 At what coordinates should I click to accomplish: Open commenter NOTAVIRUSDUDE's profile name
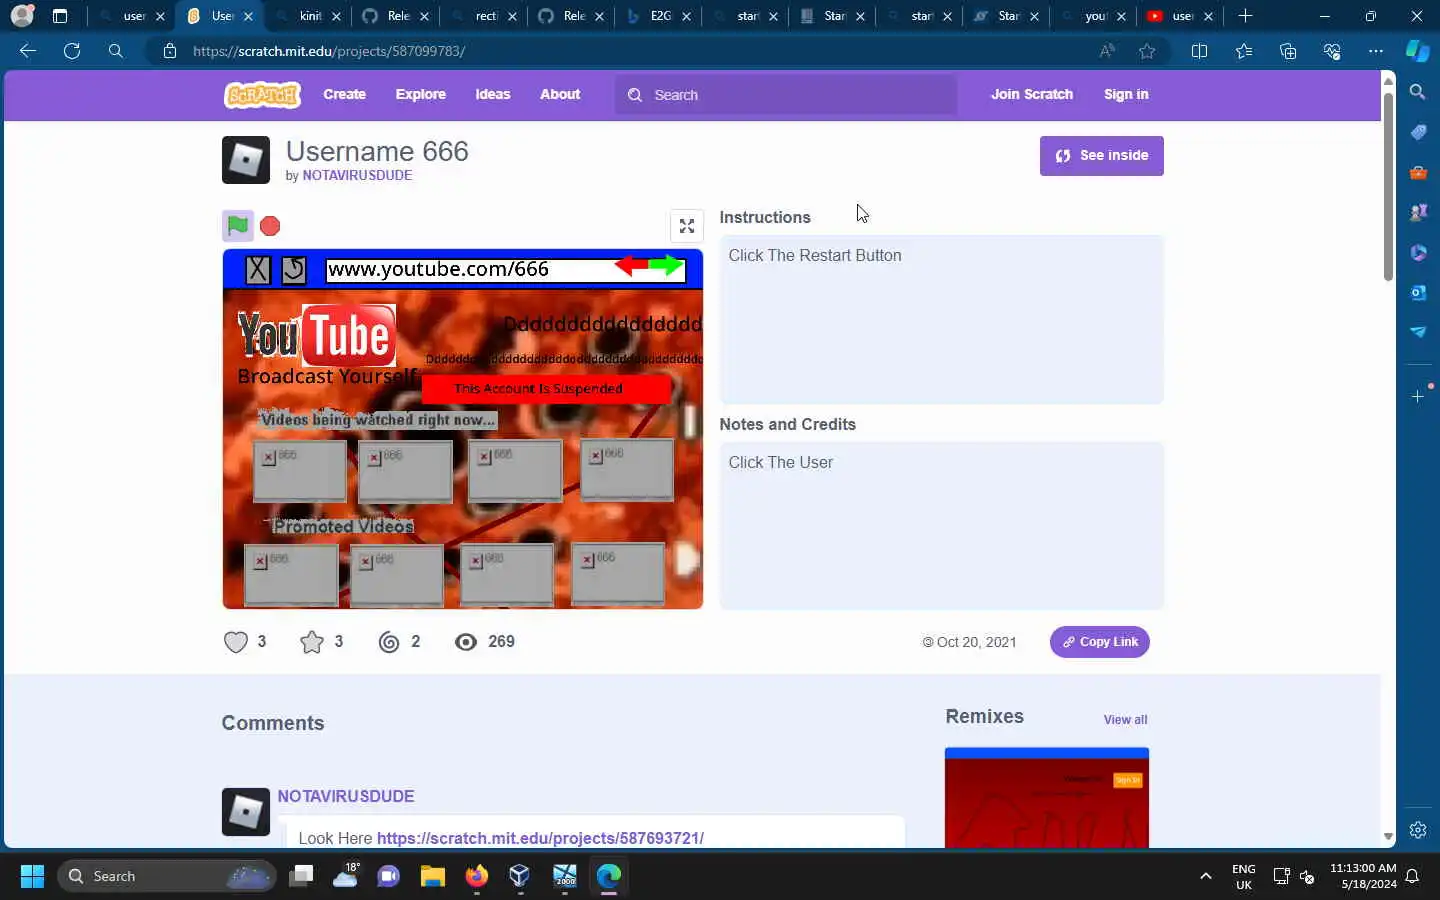(346, 796)
